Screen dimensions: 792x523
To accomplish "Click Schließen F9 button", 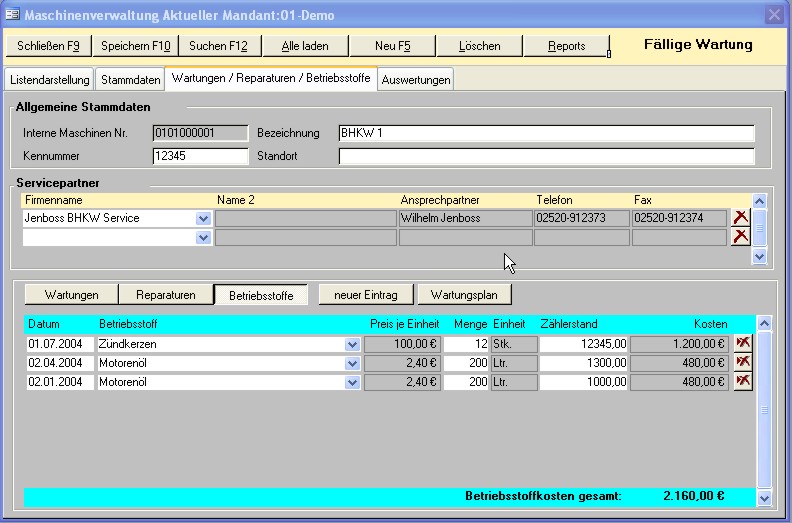I will 48,46.
